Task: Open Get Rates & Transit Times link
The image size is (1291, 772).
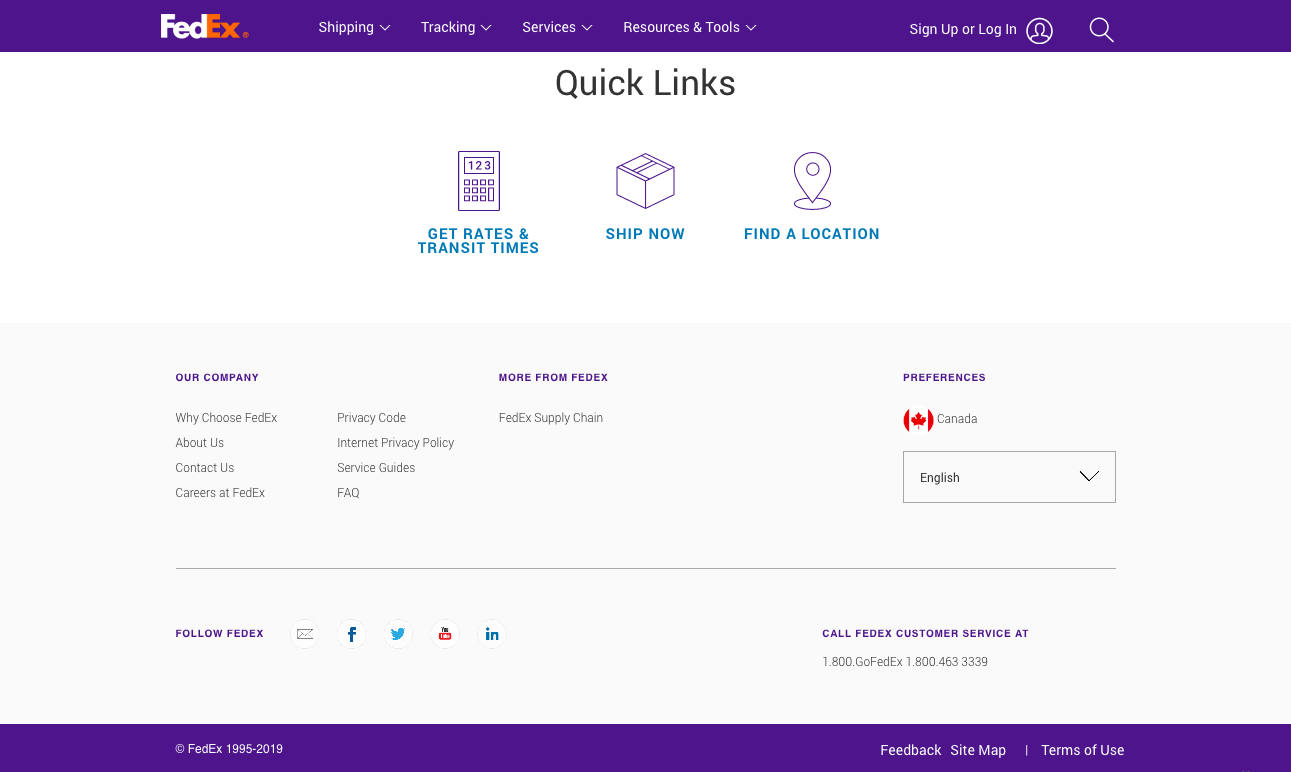Action: (x=478, y=241)
